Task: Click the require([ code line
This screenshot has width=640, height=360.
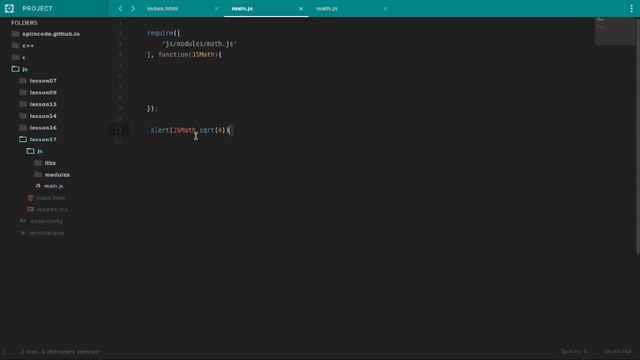Action: (x=163, y=33)
